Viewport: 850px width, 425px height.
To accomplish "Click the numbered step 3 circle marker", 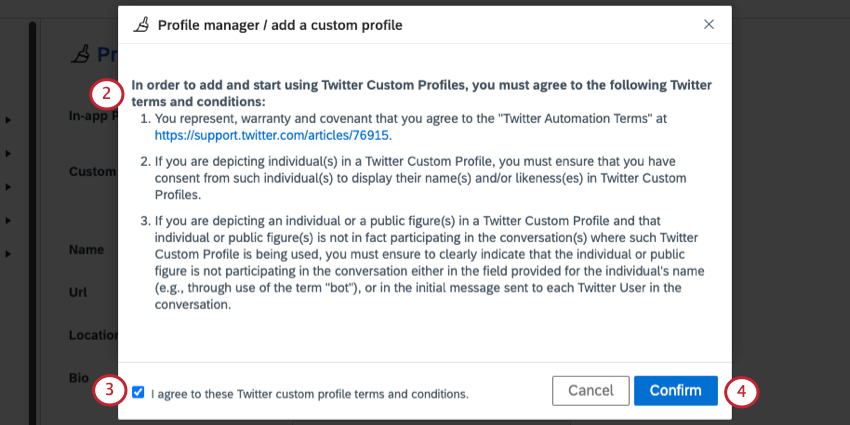I will pos(110,391).
